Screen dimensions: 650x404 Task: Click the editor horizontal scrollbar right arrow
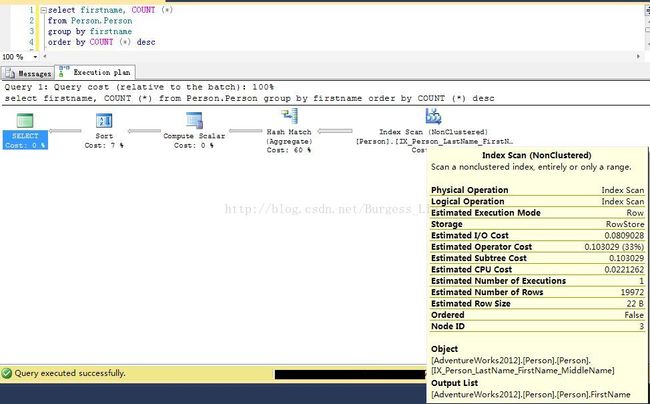(x=638, y=56)
